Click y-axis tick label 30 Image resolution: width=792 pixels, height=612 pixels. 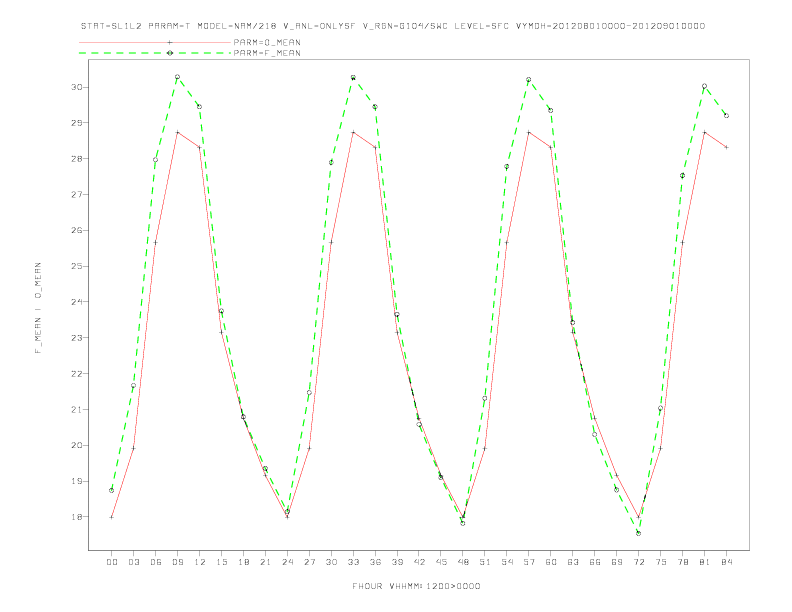coord(76,87)
